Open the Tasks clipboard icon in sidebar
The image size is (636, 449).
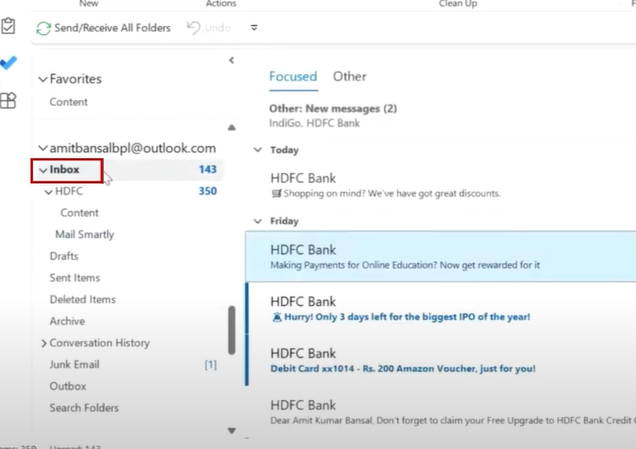pos(8,26)
